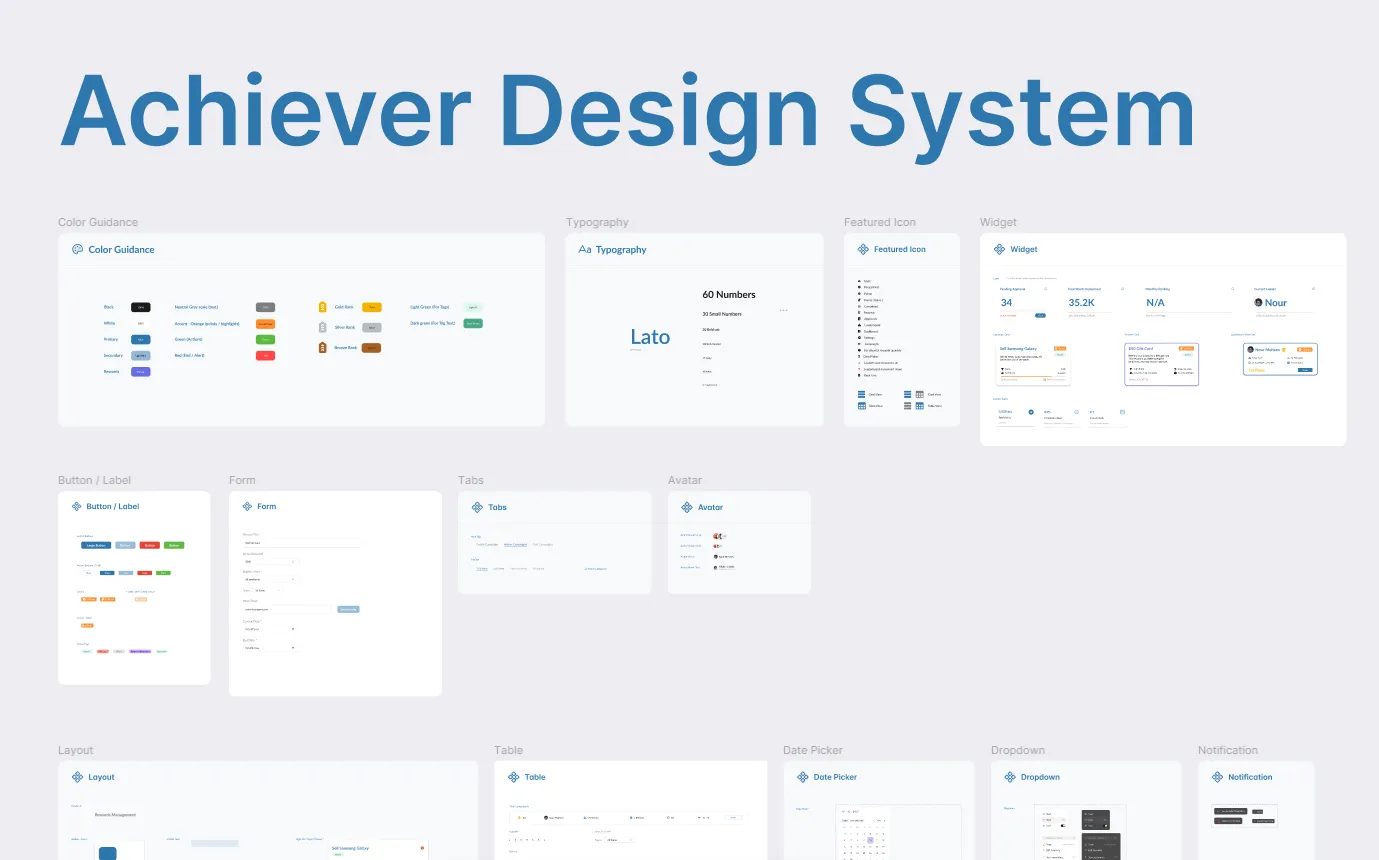
Task: Click the emblem icon in Form frame header
Action: coord(247,506)
